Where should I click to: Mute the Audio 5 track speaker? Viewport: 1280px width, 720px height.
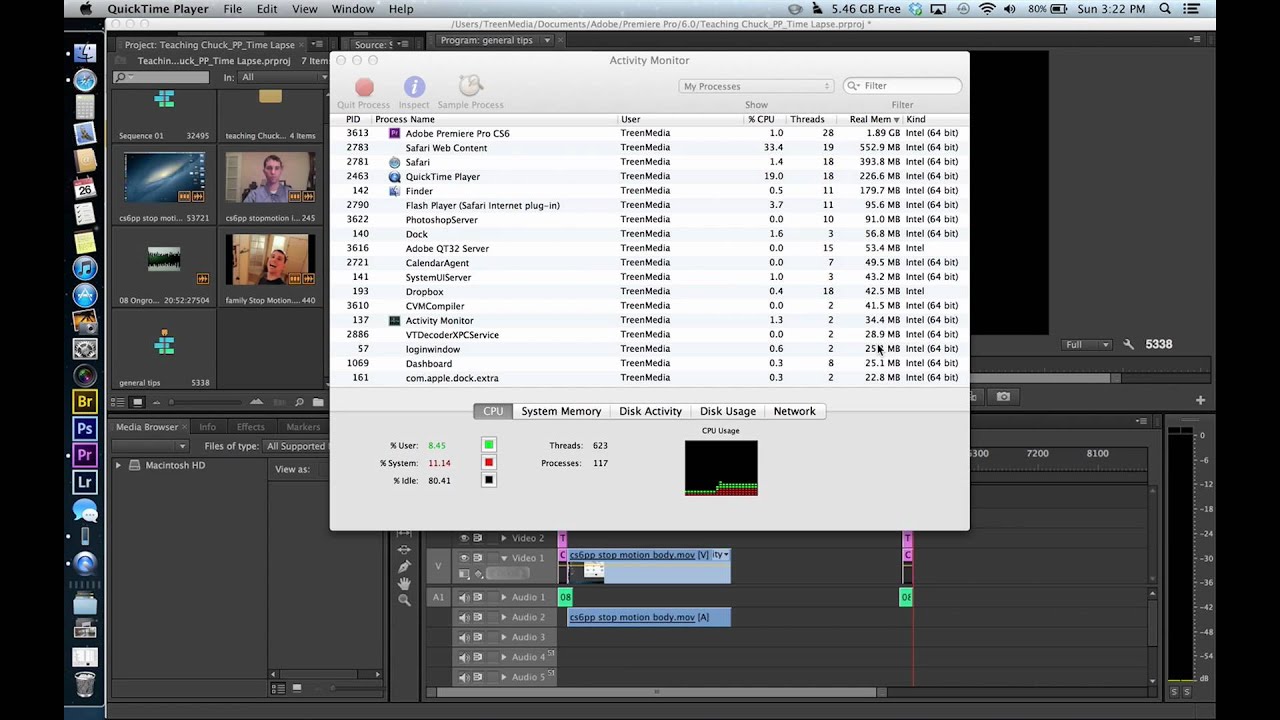464,677
